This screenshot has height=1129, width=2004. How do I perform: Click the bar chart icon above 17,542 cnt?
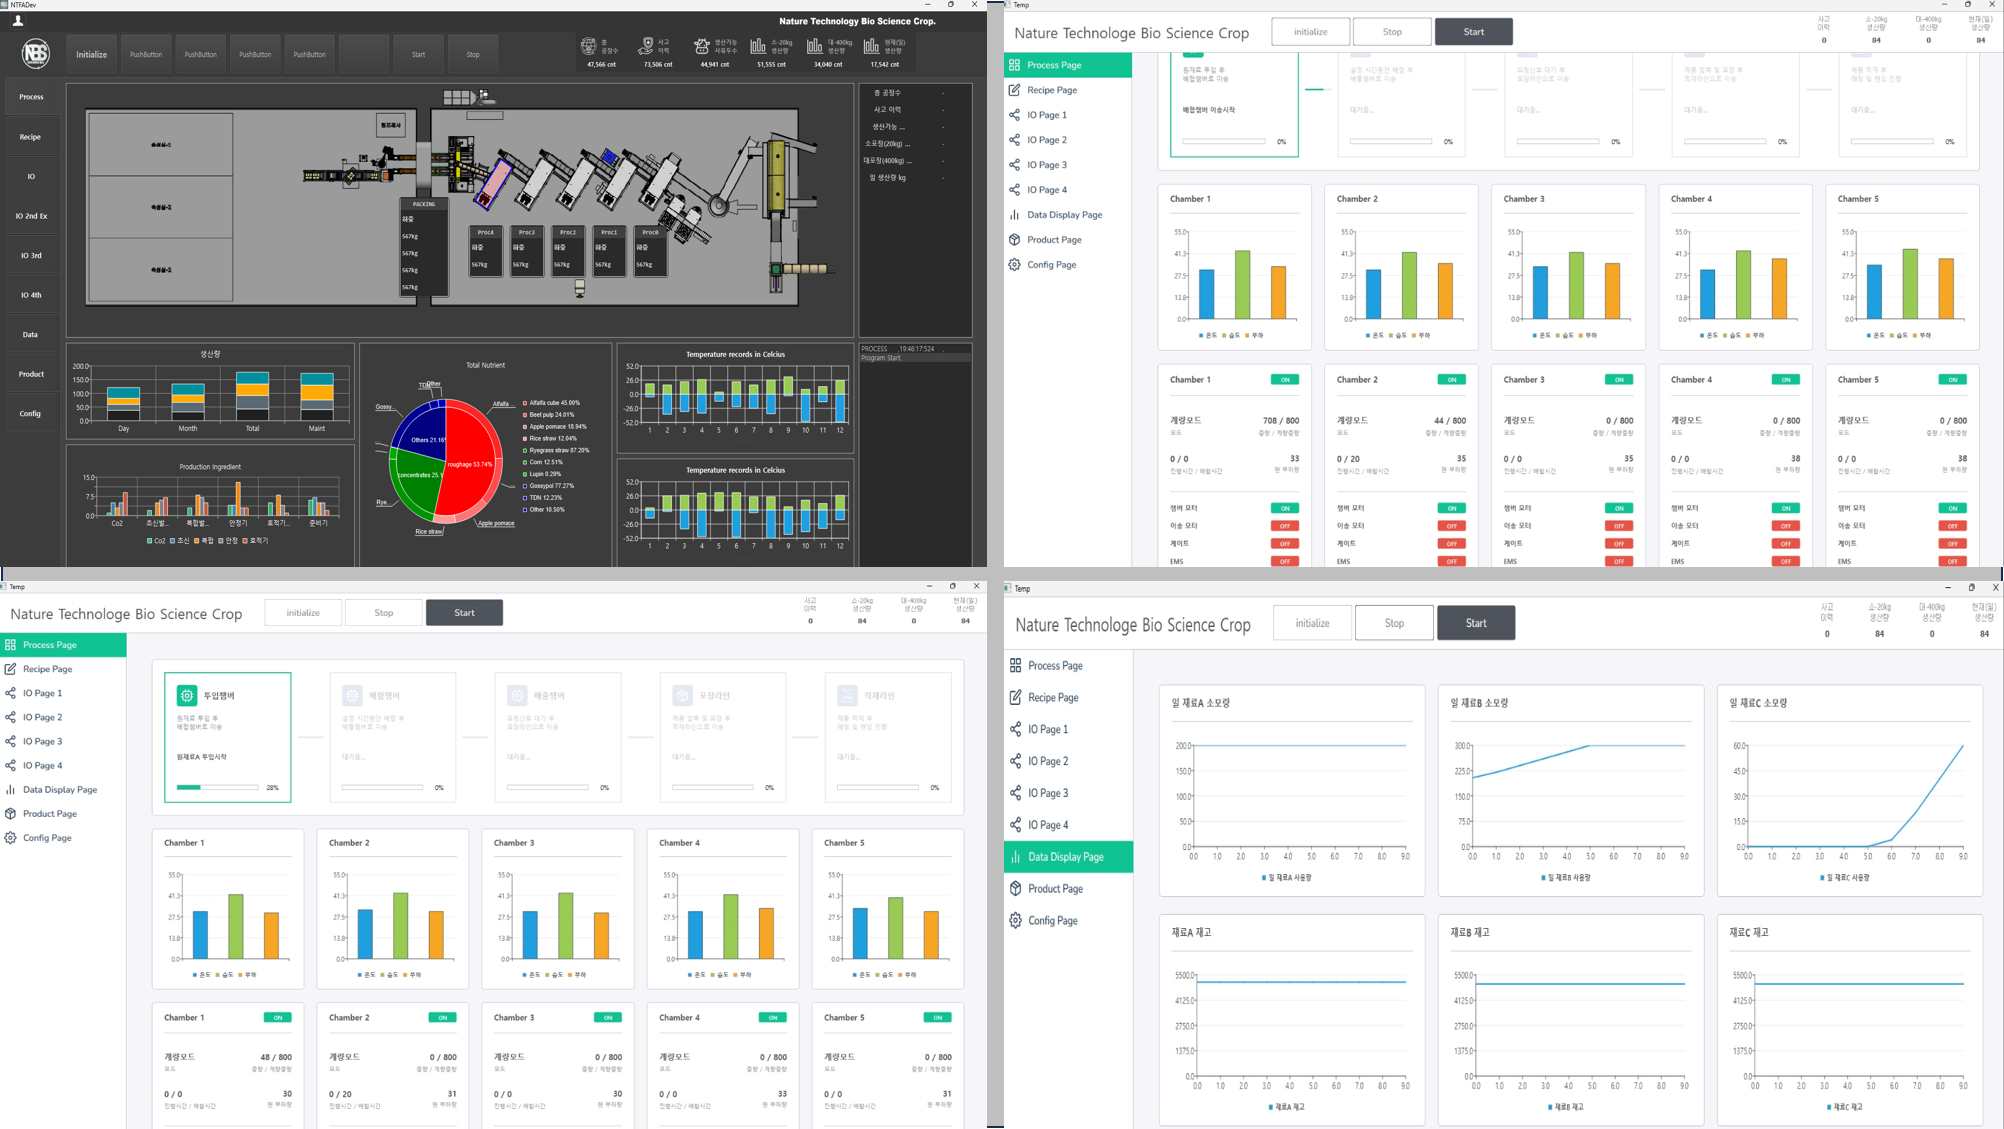[x=871, y=46]
